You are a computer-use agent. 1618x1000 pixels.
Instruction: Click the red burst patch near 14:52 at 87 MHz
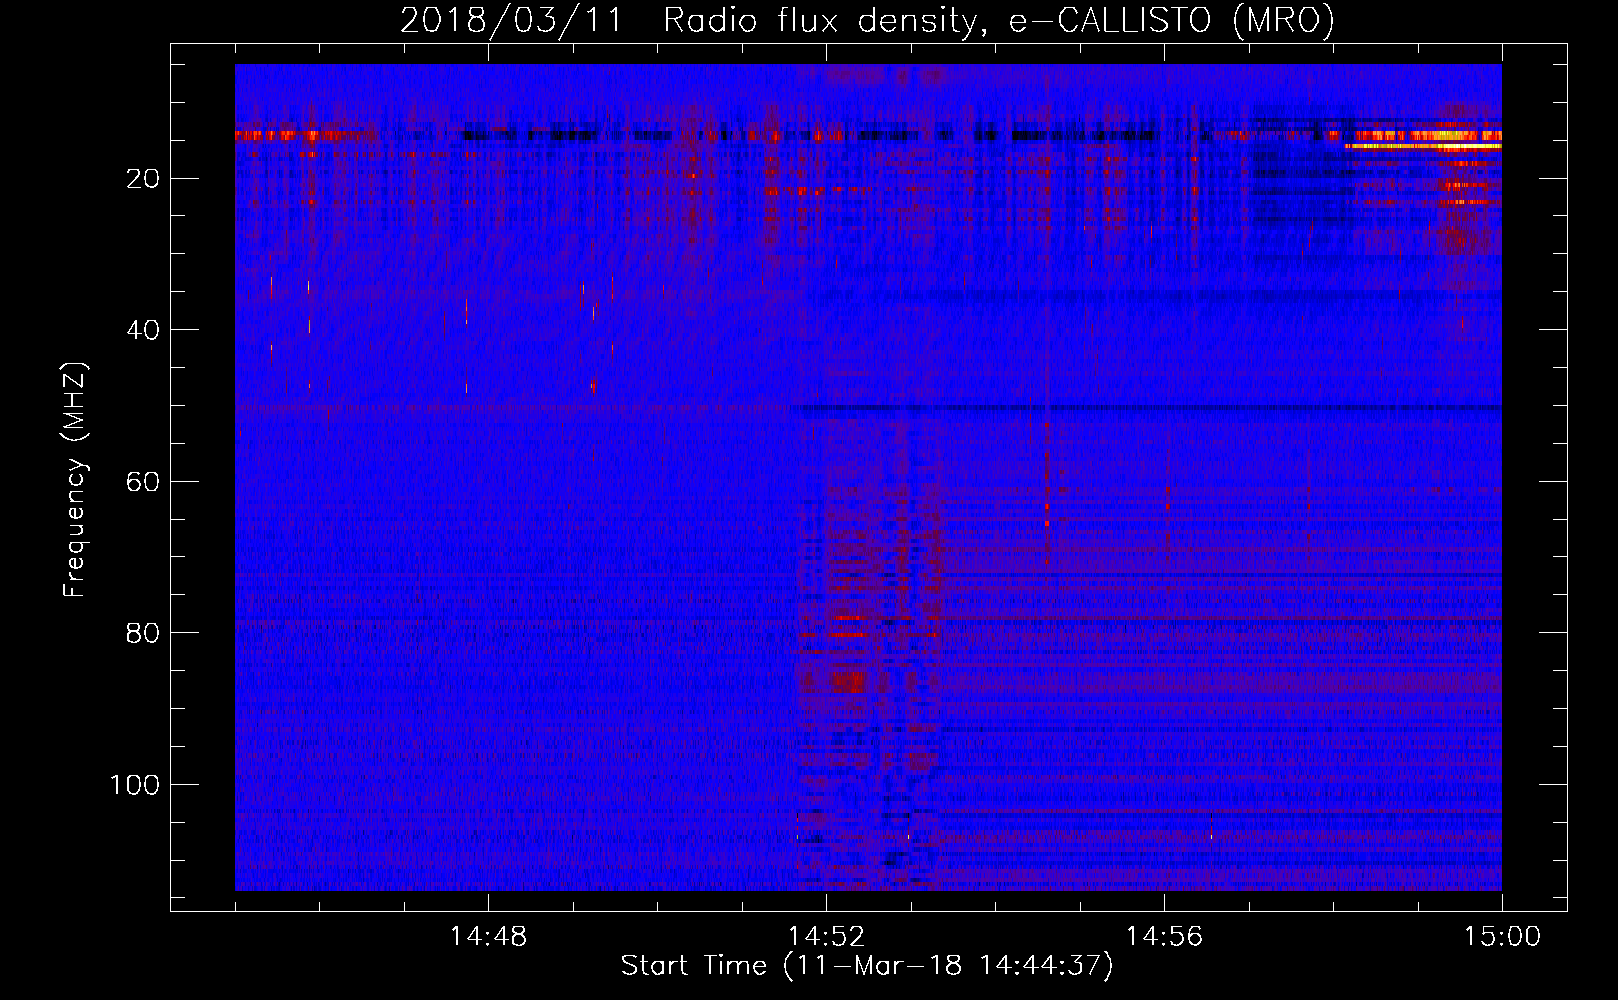[848, 683]
